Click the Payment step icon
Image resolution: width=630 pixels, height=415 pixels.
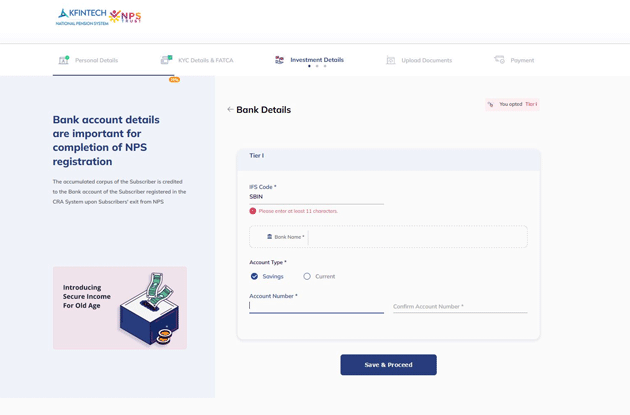(x=499, y=60)
